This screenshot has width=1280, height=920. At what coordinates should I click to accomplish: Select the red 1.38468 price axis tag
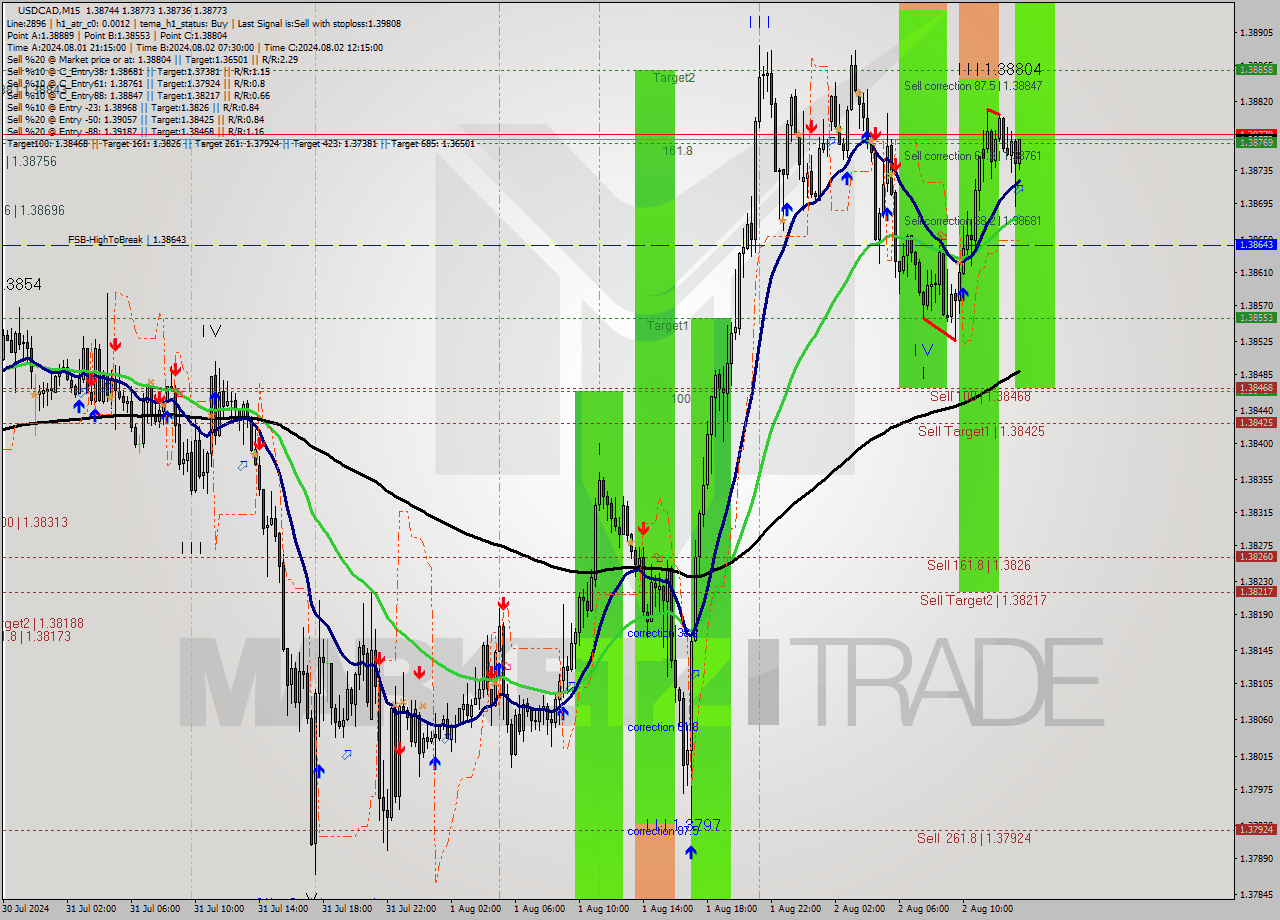click(1256, 388)
